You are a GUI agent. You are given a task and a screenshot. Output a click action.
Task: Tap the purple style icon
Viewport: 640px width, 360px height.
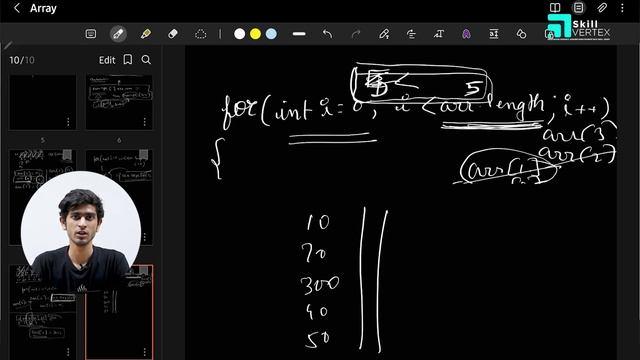pyautogui.click(x=466, y=34)
